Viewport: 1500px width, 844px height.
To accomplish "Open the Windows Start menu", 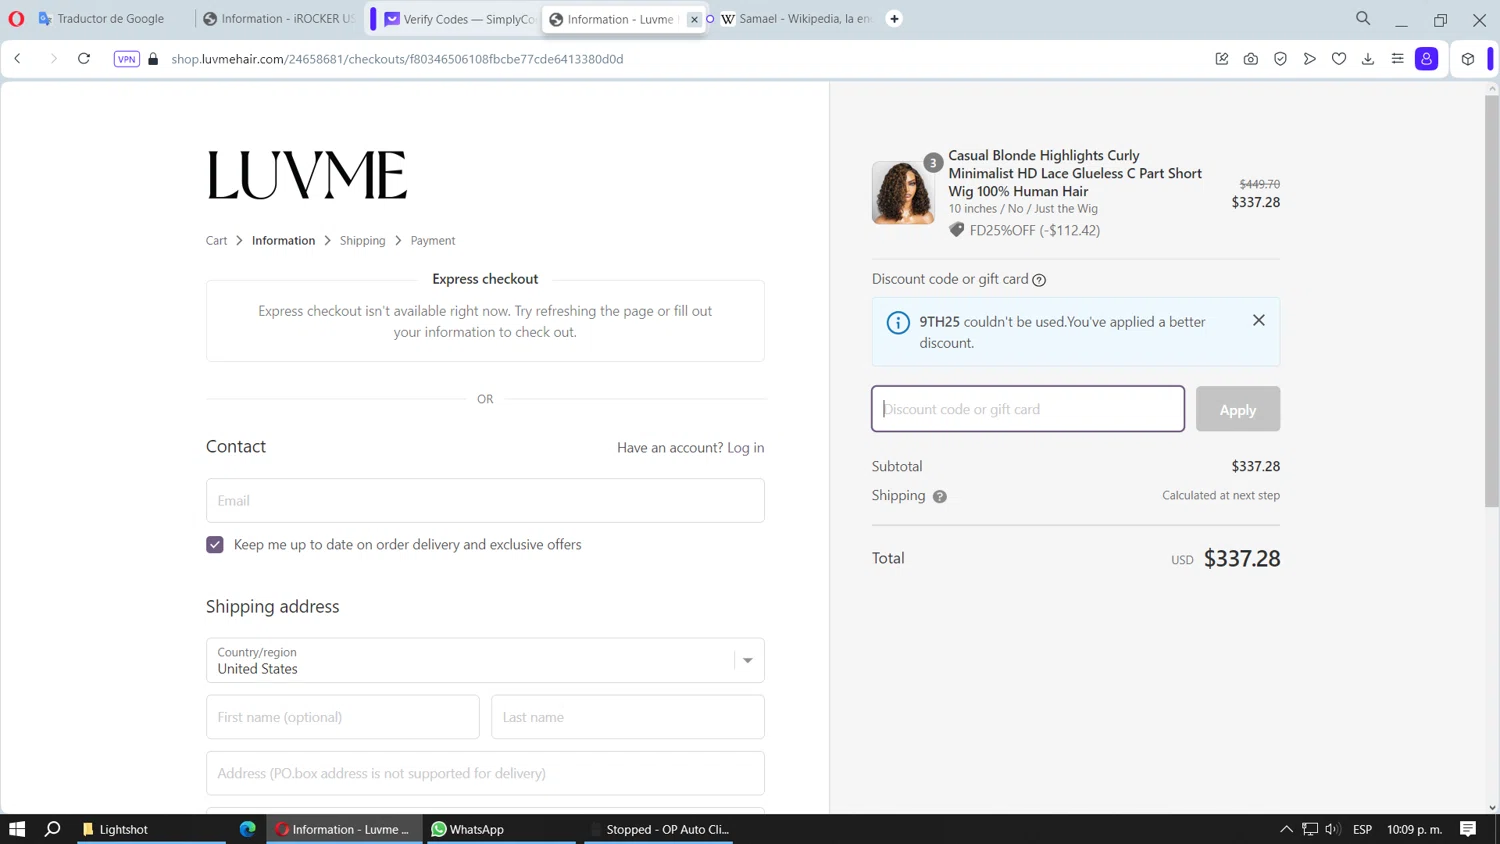I will point(17,829).
